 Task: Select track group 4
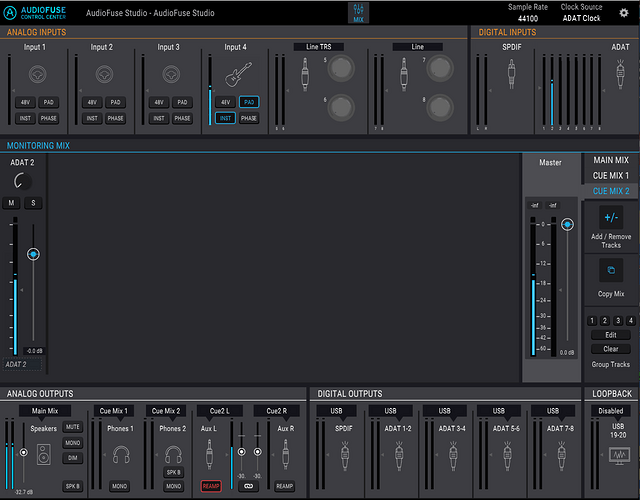[631, 321]
